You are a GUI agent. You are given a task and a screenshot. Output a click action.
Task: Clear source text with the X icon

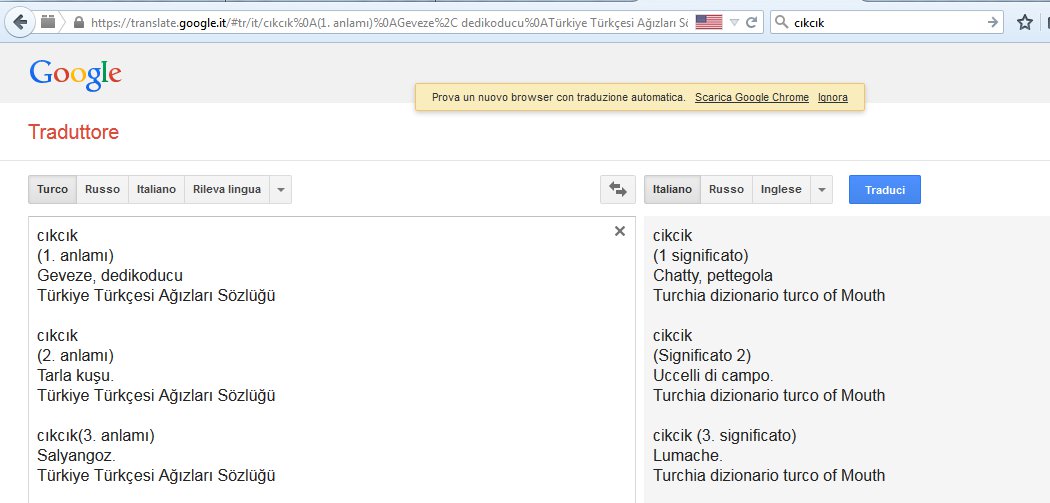pyautogui.click(x=619, y=231)
